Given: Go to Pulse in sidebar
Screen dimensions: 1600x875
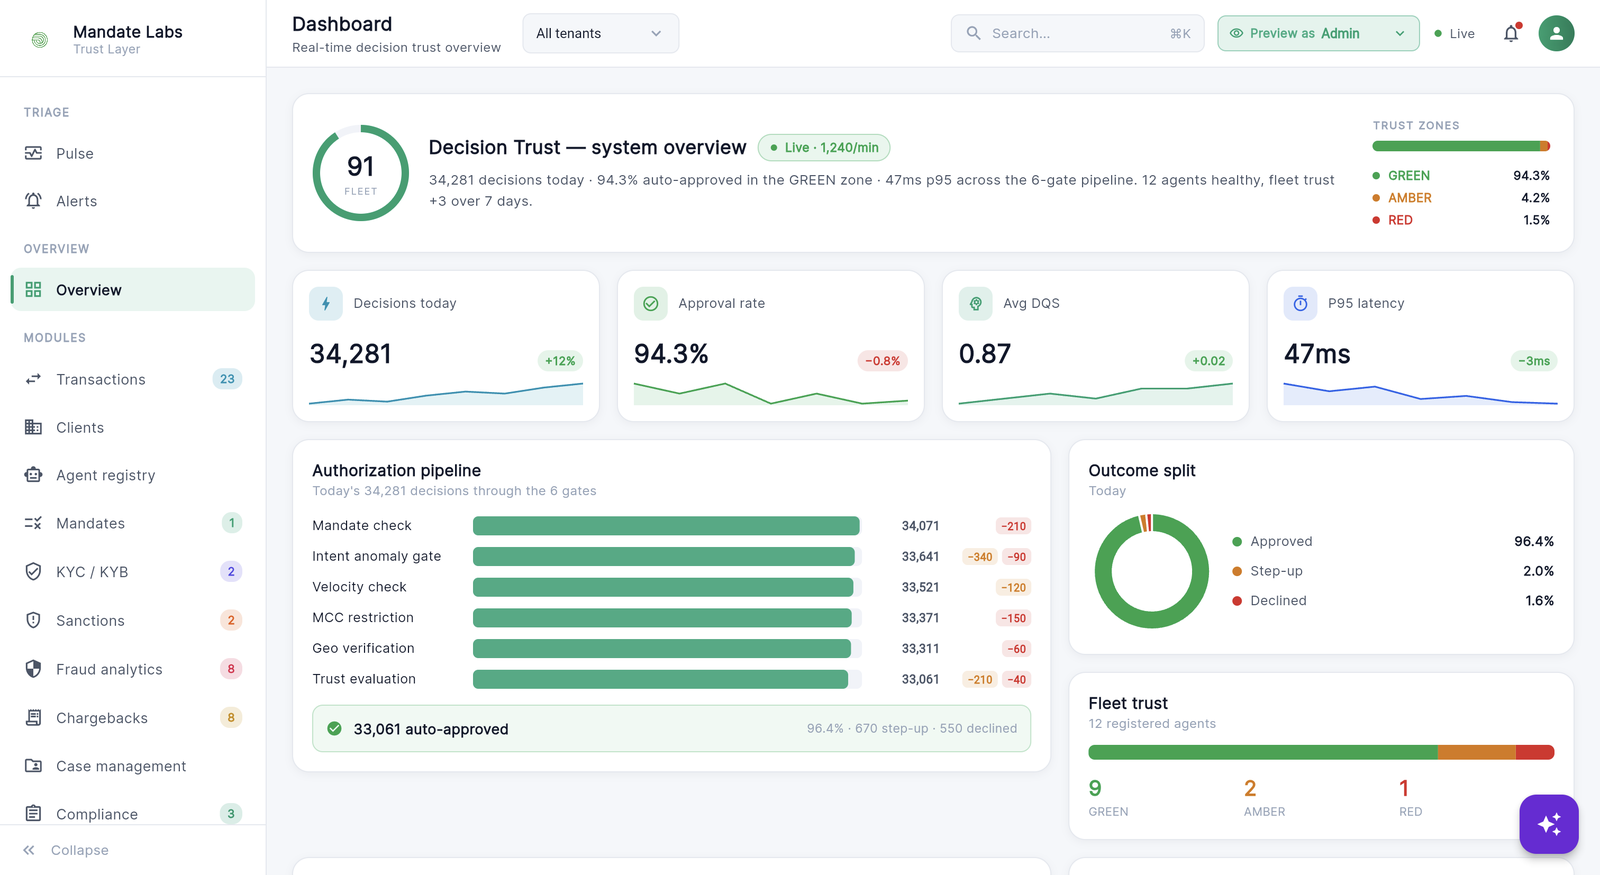Looking at the screenshot, I should [x=133, y=153].
